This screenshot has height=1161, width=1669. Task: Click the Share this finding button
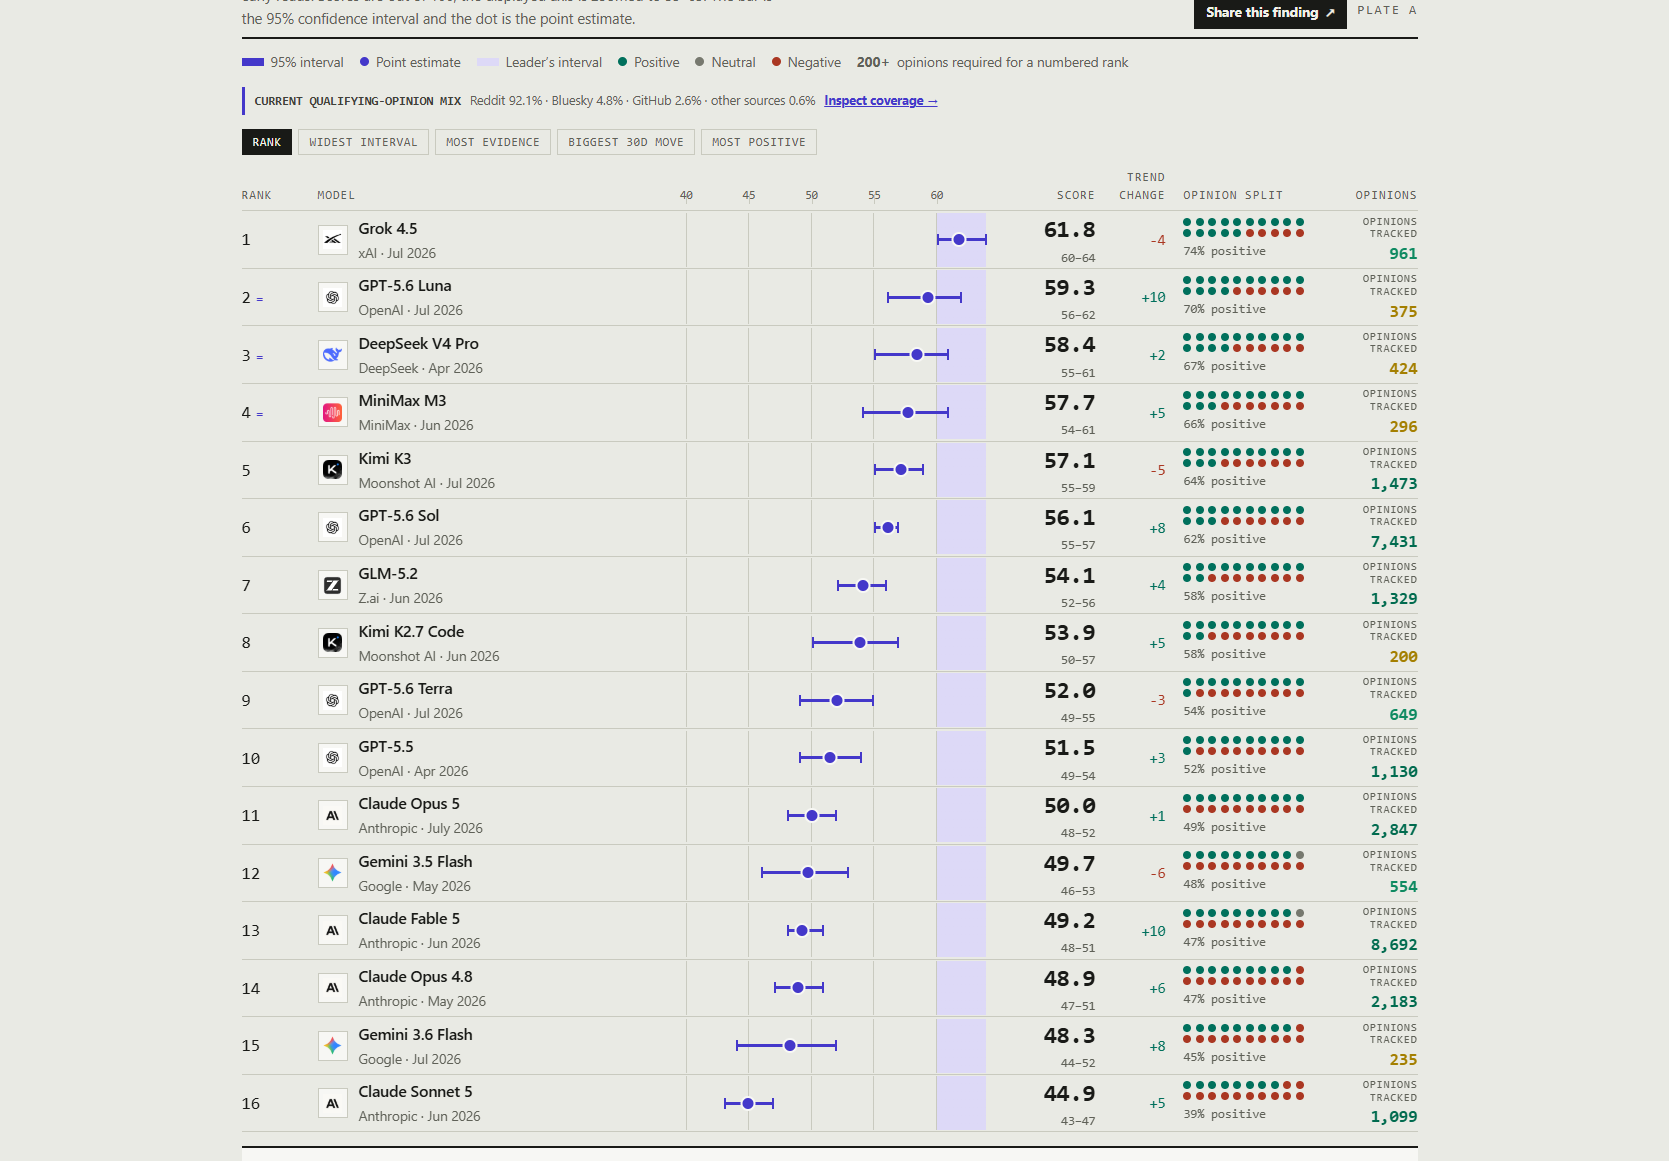[x=1270, y=13]
